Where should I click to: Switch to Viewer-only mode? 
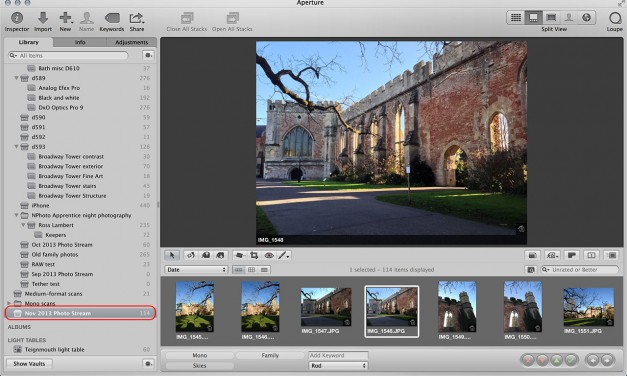[551, 17]
